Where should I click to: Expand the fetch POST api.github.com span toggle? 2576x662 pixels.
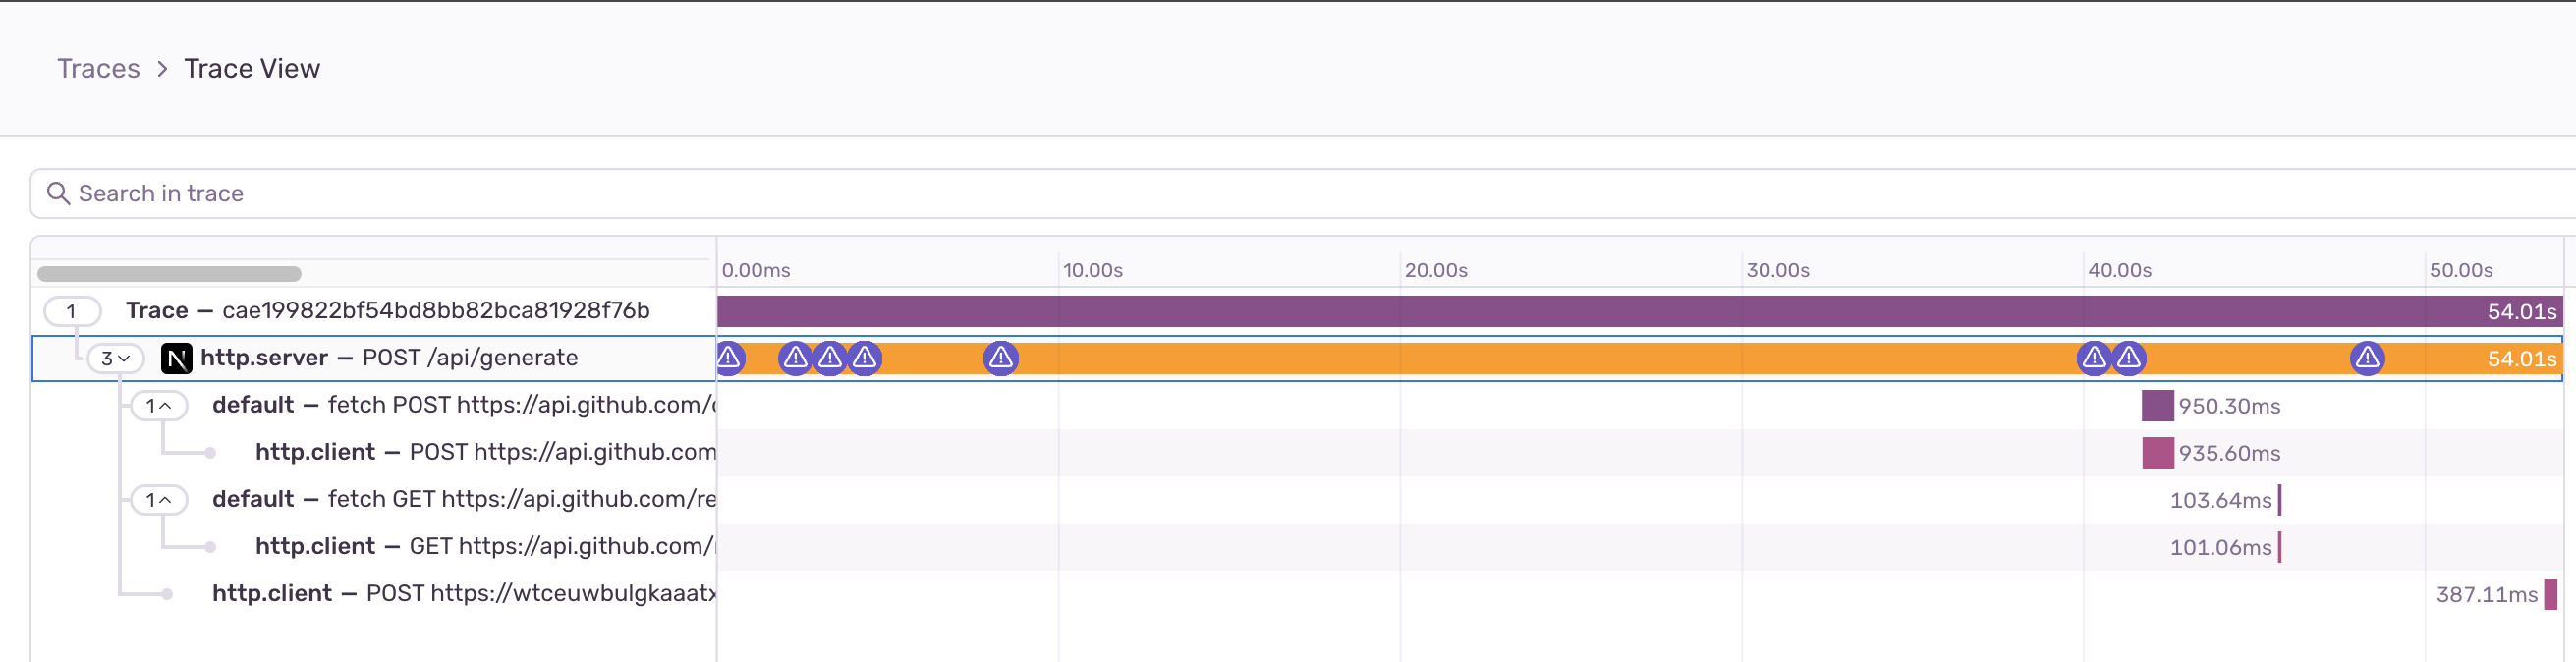point(159,405)
